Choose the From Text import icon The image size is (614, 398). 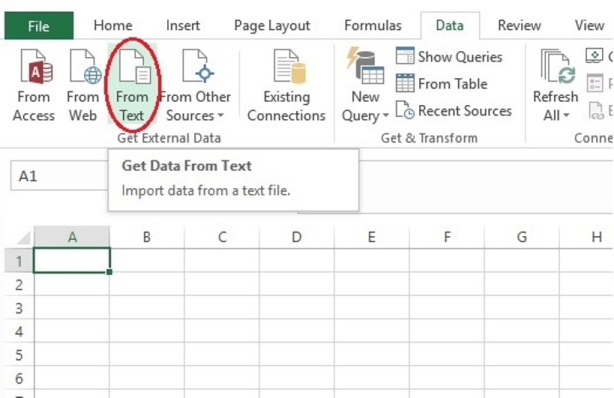pos(135,66)
